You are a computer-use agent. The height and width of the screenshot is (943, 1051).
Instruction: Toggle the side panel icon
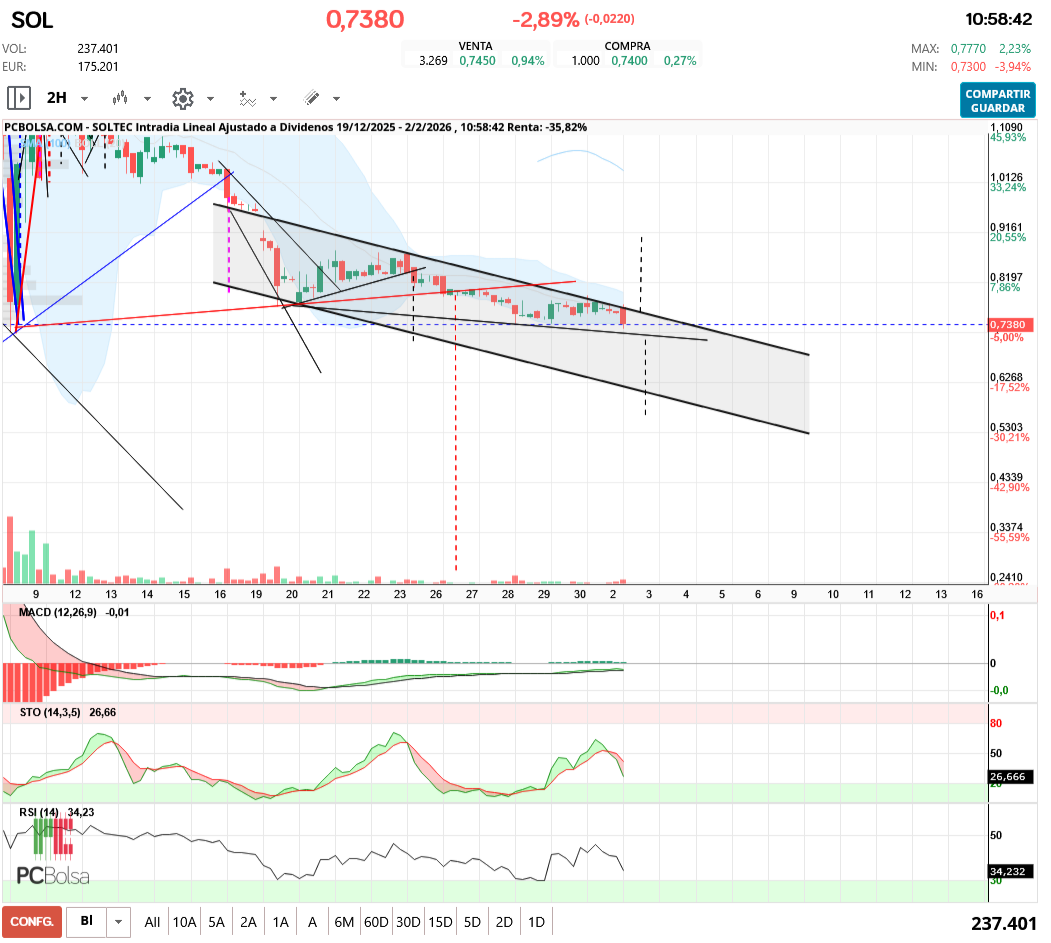pos(19,99)
